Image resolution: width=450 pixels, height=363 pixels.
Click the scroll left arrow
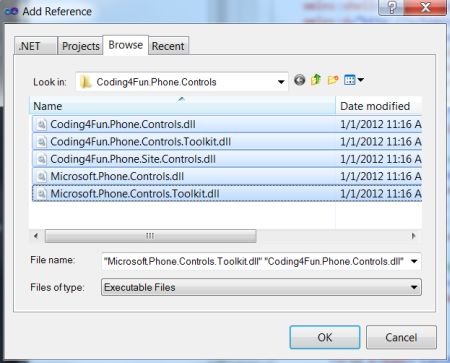tap(36, 236)
